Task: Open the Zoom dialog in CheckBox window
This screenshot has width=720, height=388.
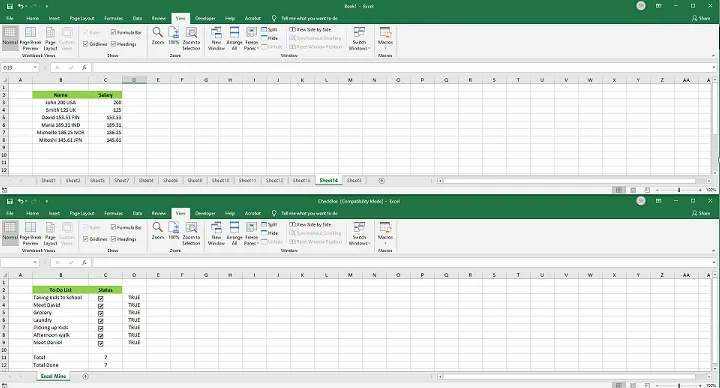Action: pyautogui.click(x=158, y=231)
